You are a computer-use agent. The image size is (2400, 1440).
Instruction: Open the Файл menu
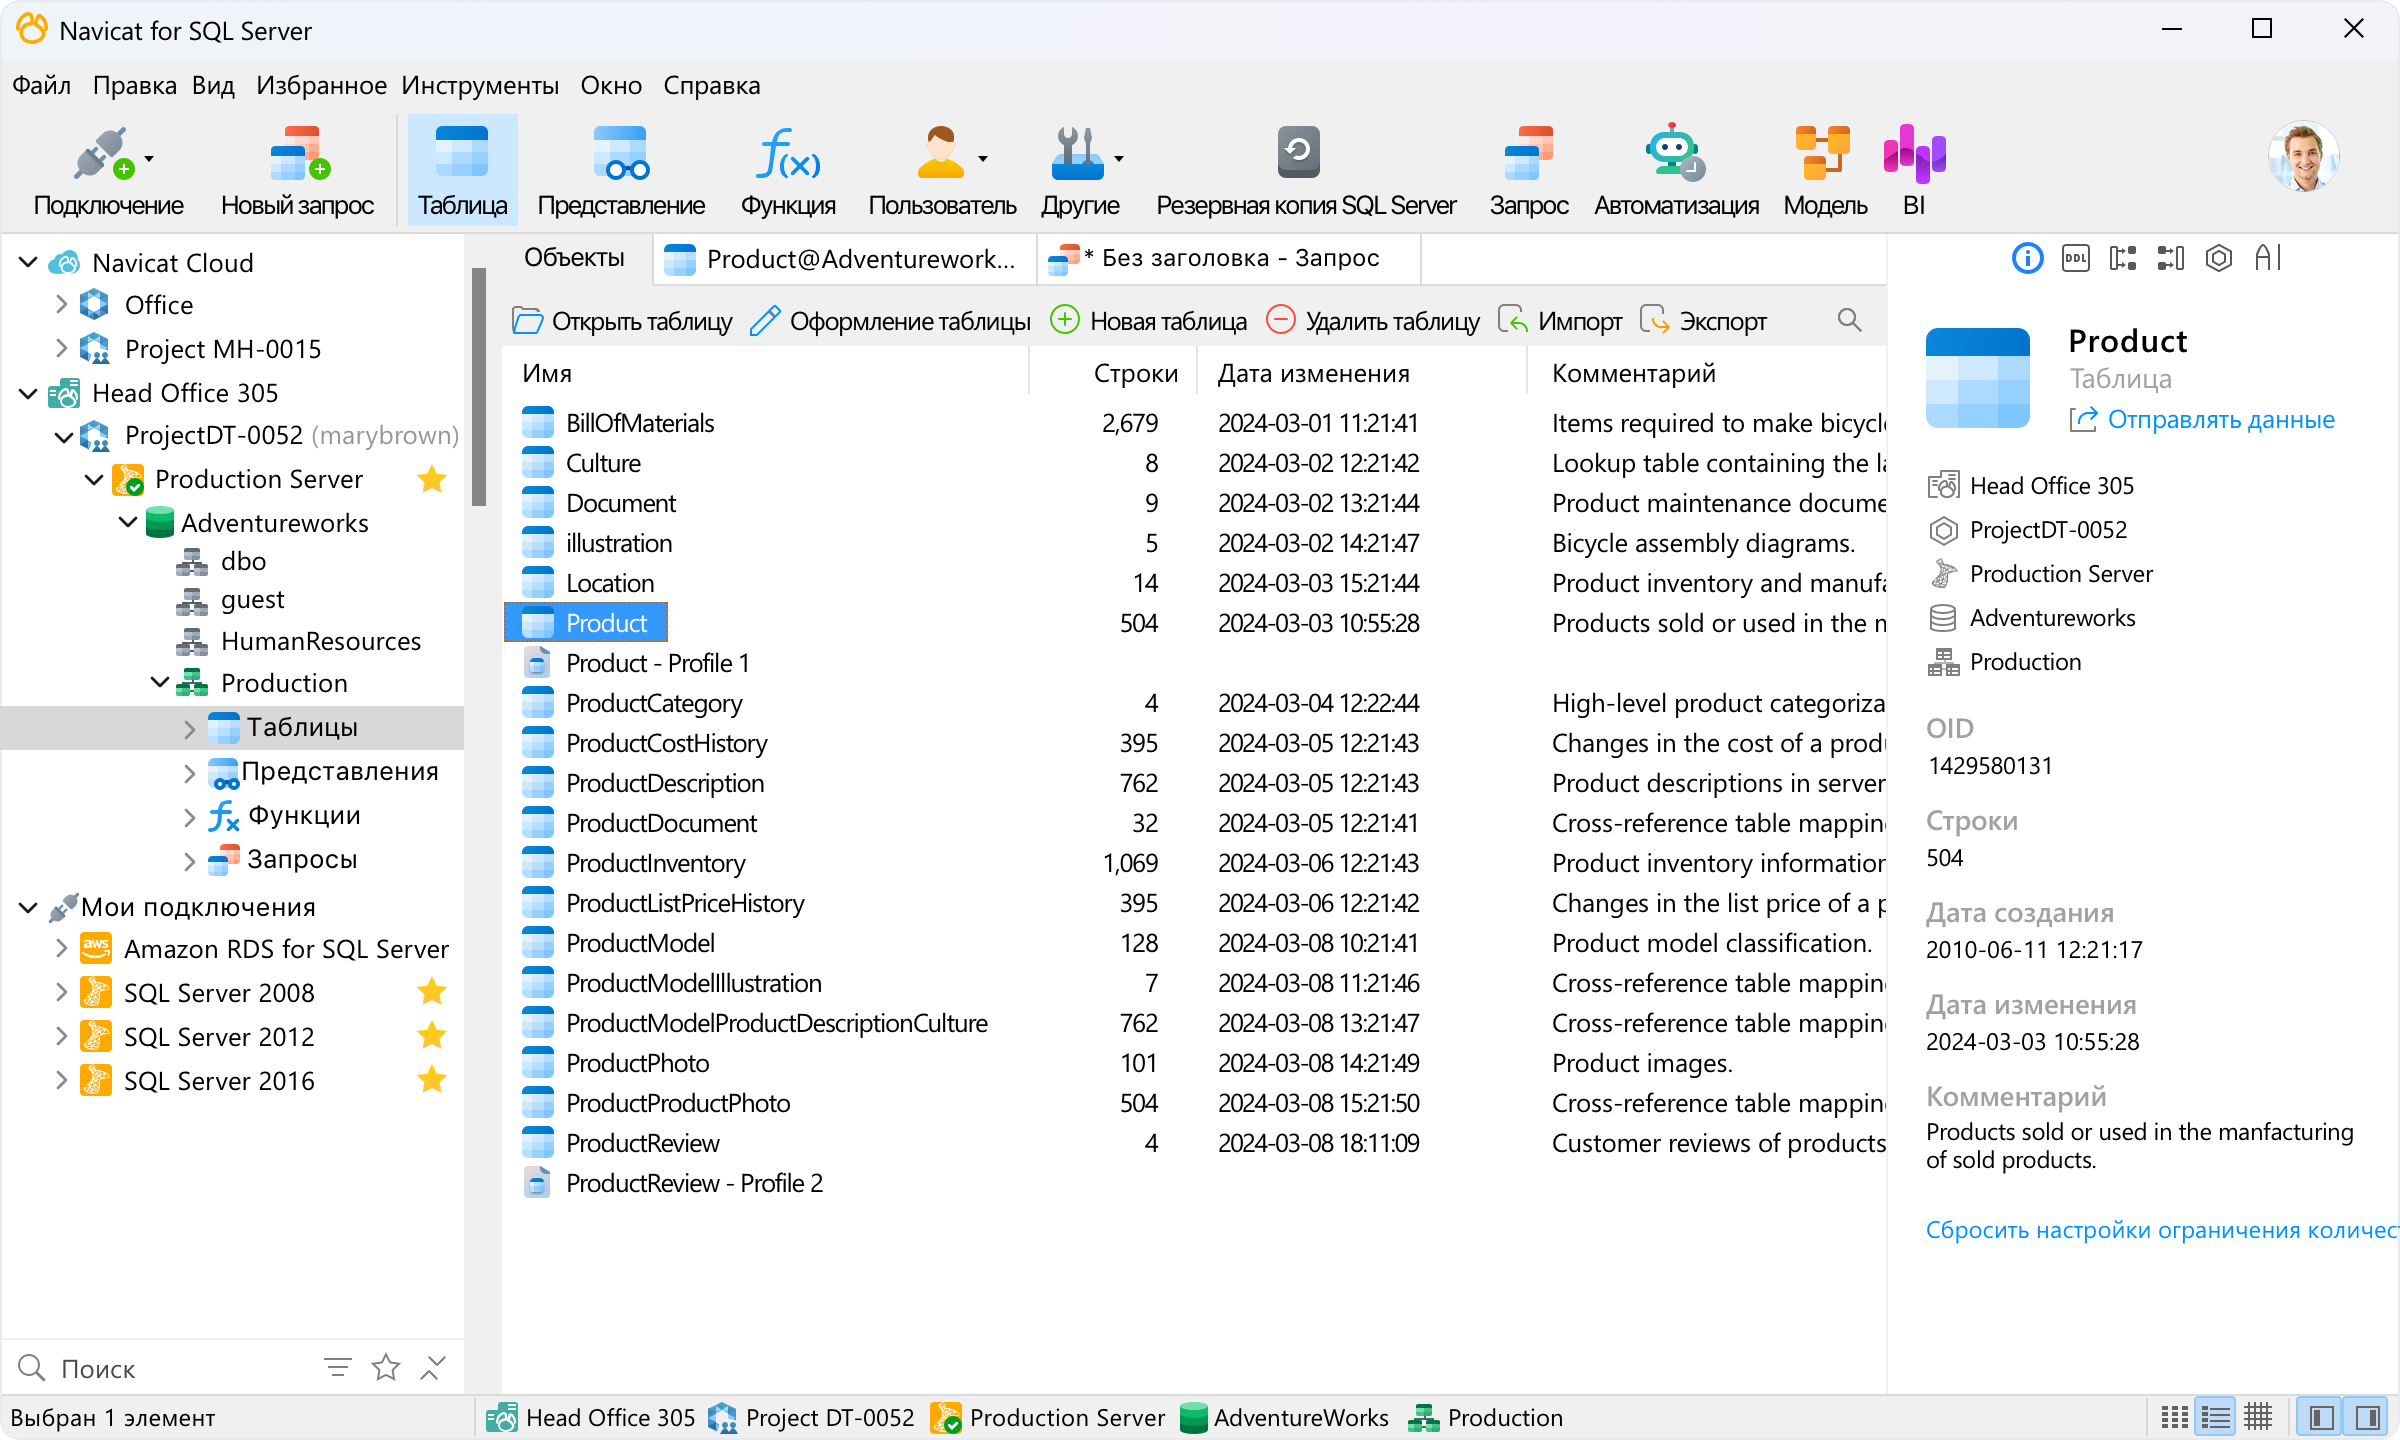coord(41,85)
